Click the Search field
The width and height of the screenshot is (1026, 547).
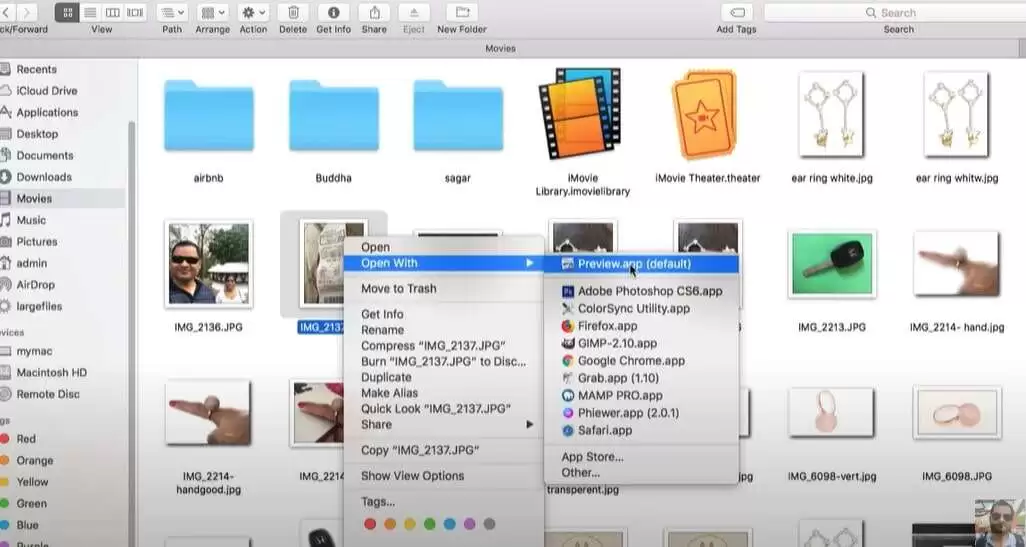coord(890,13)
